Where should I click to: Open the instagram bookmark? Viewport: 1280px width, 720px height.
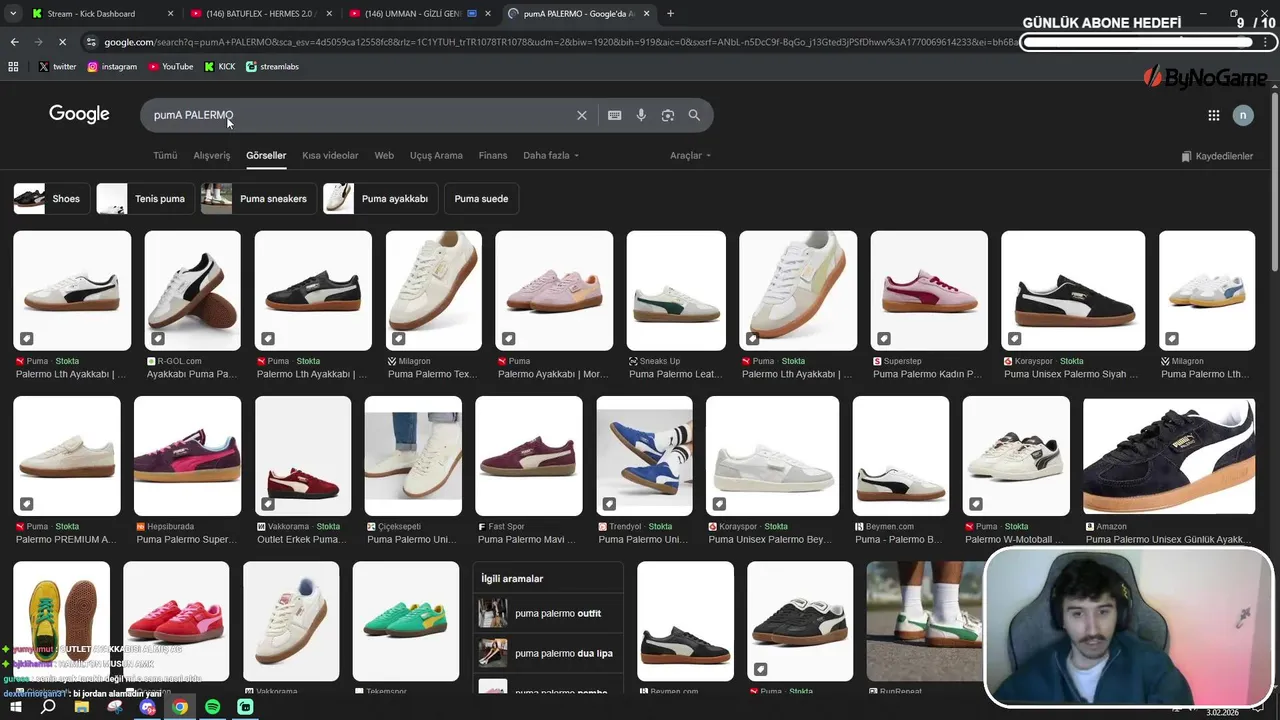tap(112, 66)
